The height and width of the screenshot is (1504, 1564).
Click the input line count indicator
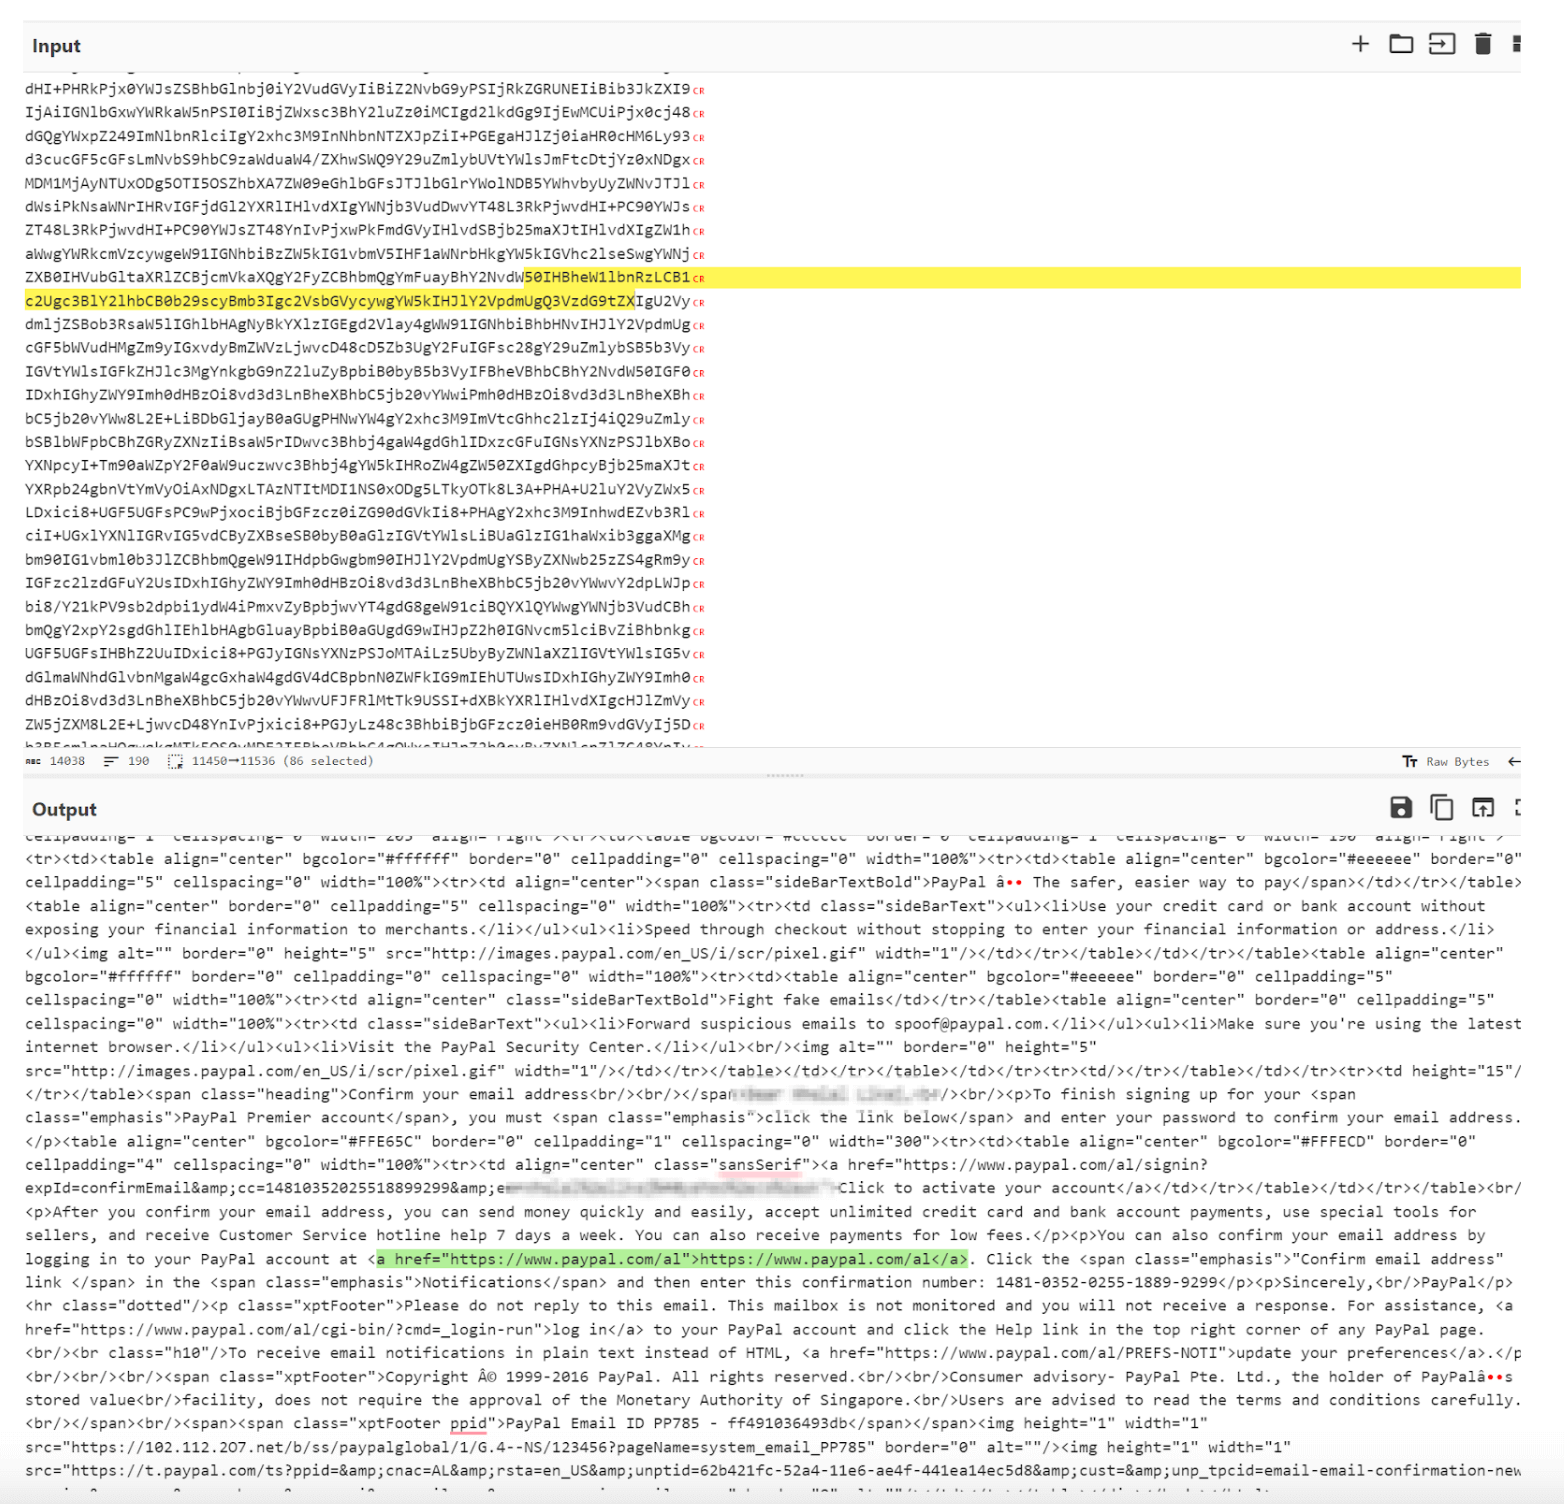[x=127, y=762]
